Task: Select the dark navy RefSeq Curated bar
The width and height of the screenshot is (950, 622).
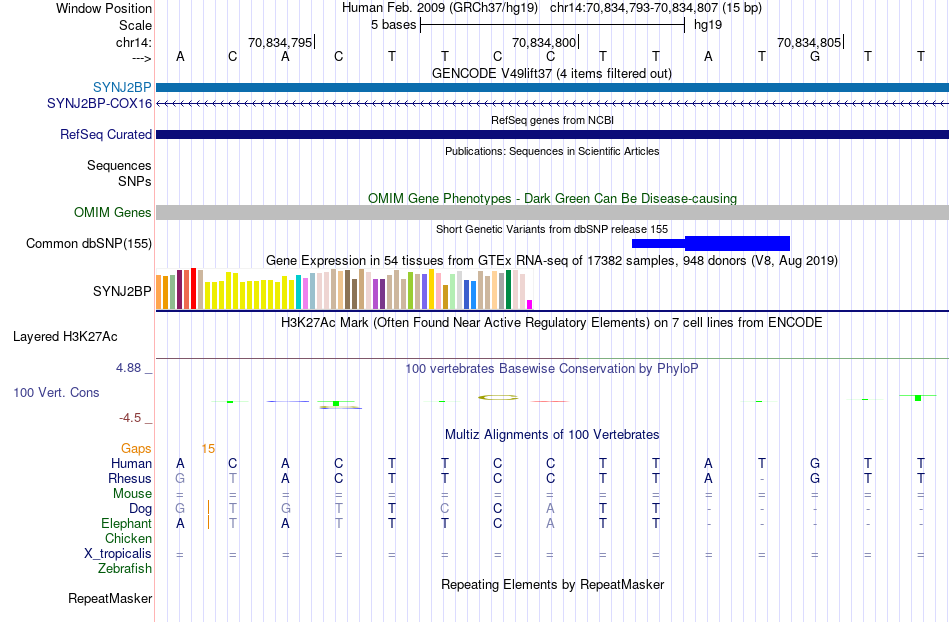Action: click(553, 134)
